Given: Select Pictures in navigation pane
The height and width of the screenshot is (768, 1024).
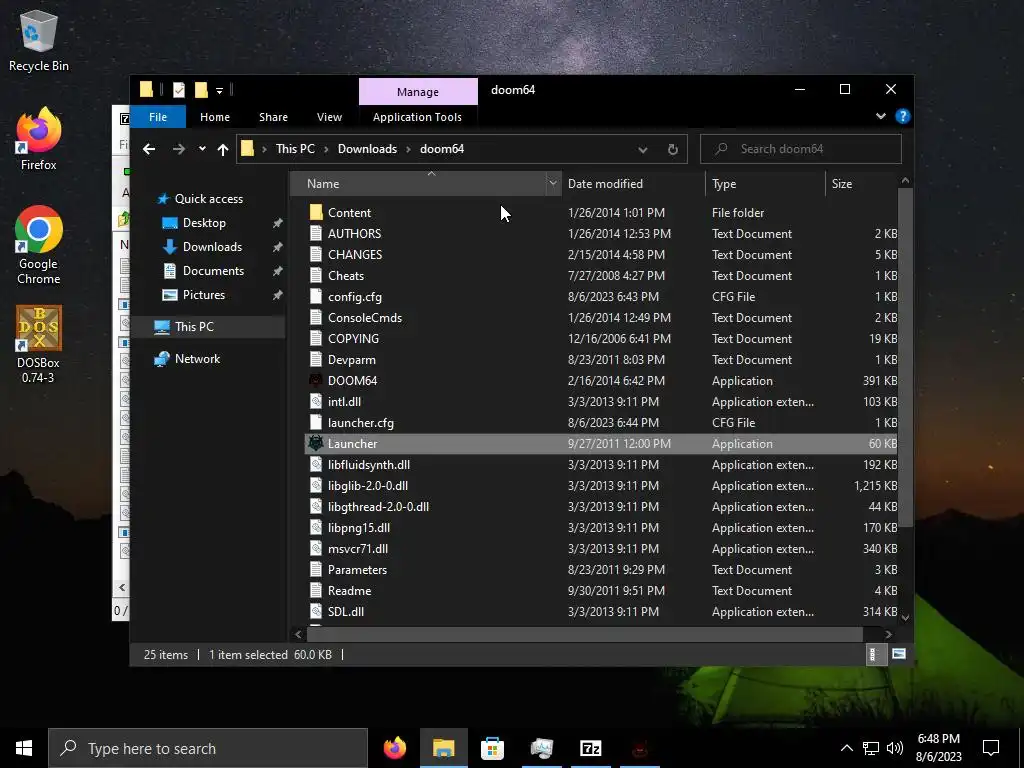Looking at the screenshot, I should [204, 295].
